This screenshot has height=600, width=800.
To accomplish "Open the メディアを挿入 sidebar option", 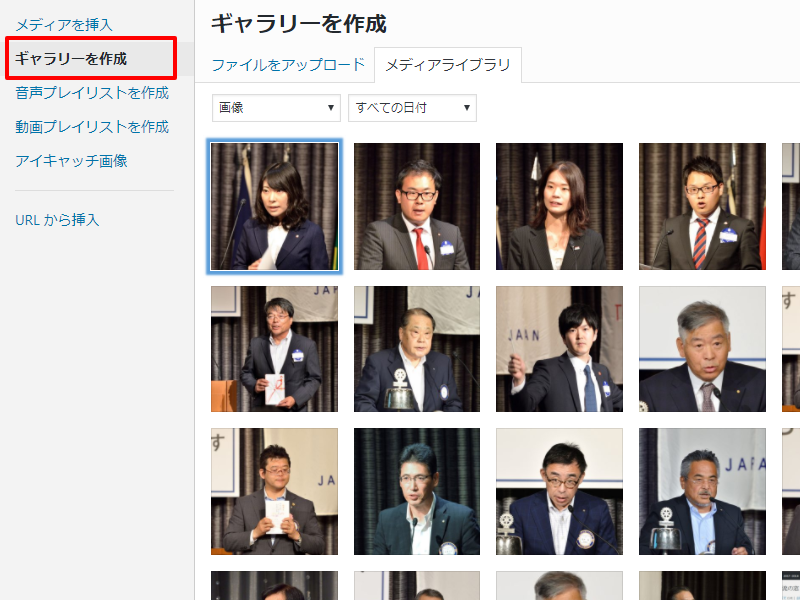I will [x=64, y=24].
